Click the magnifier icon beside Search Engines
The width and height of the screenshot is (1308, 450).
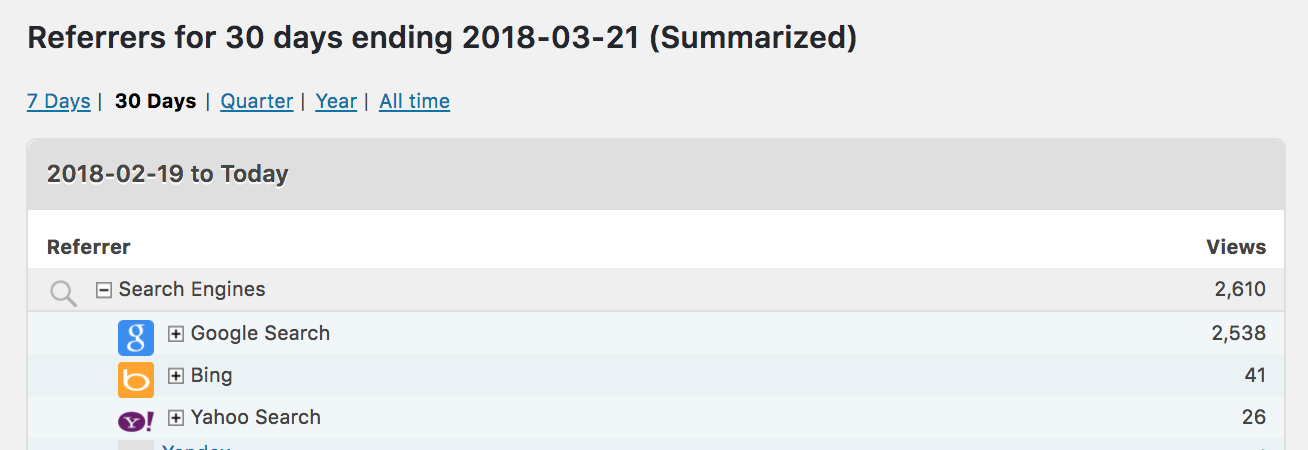(63, 293)
